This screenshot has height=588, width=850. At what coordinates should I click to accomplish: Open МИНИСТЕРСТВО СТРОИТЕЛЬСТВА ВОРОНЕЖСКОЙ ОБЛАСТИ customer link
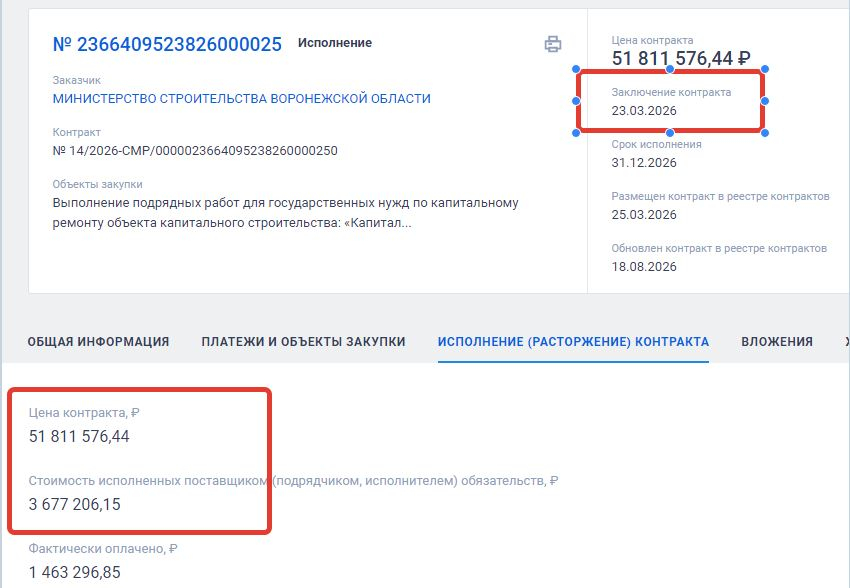tap(242, 99)
